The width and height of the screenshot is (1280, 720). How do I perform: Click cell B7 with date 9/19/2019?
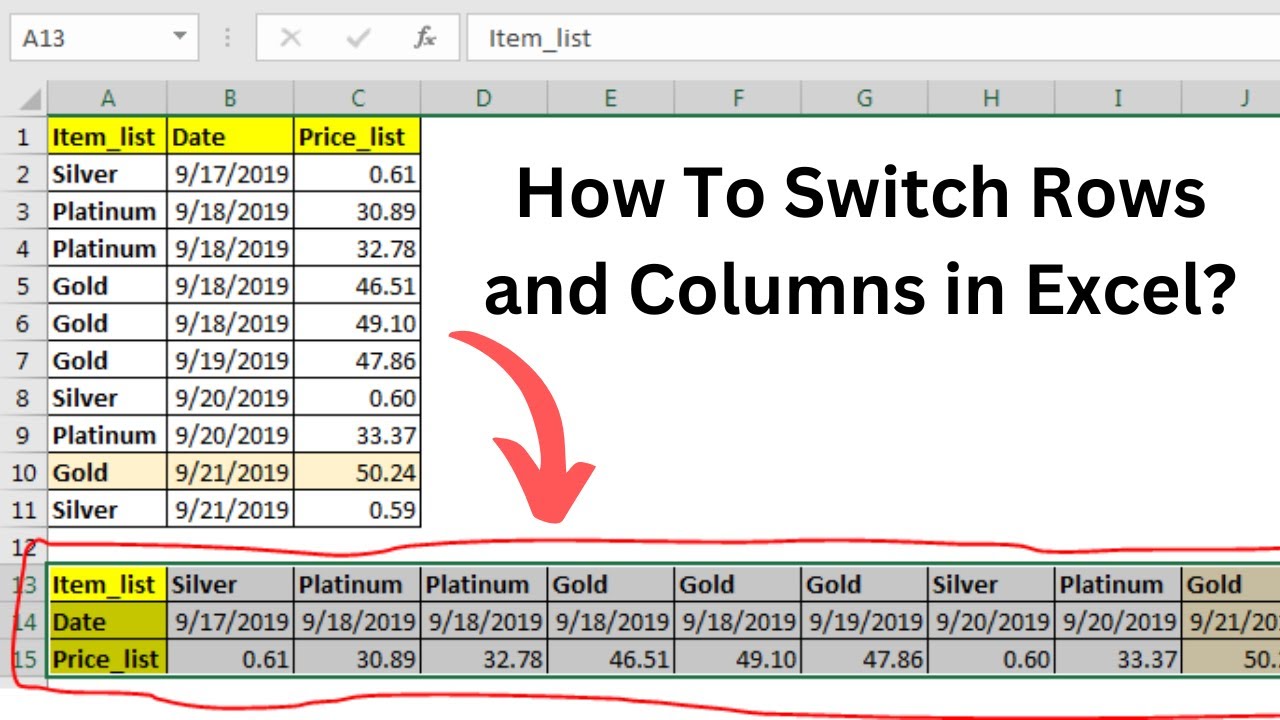(230, 361)
